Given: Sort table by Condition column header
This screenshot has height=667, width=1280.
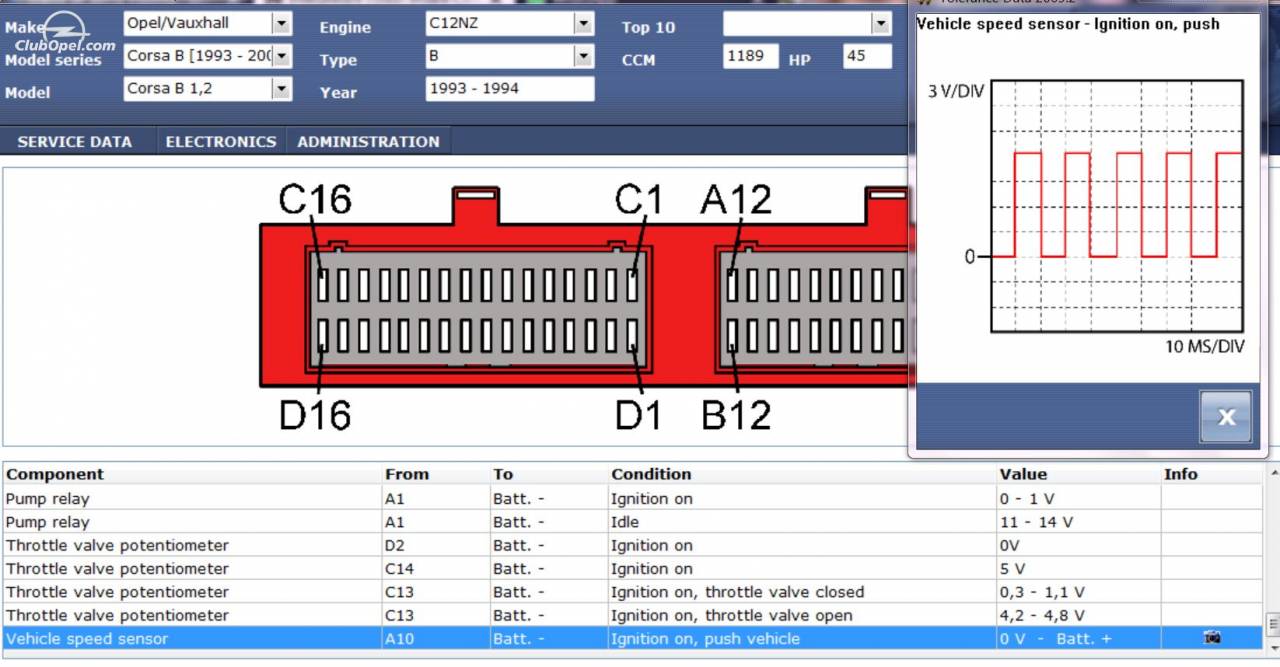Looking at the screenshot, I should [802, 474].
